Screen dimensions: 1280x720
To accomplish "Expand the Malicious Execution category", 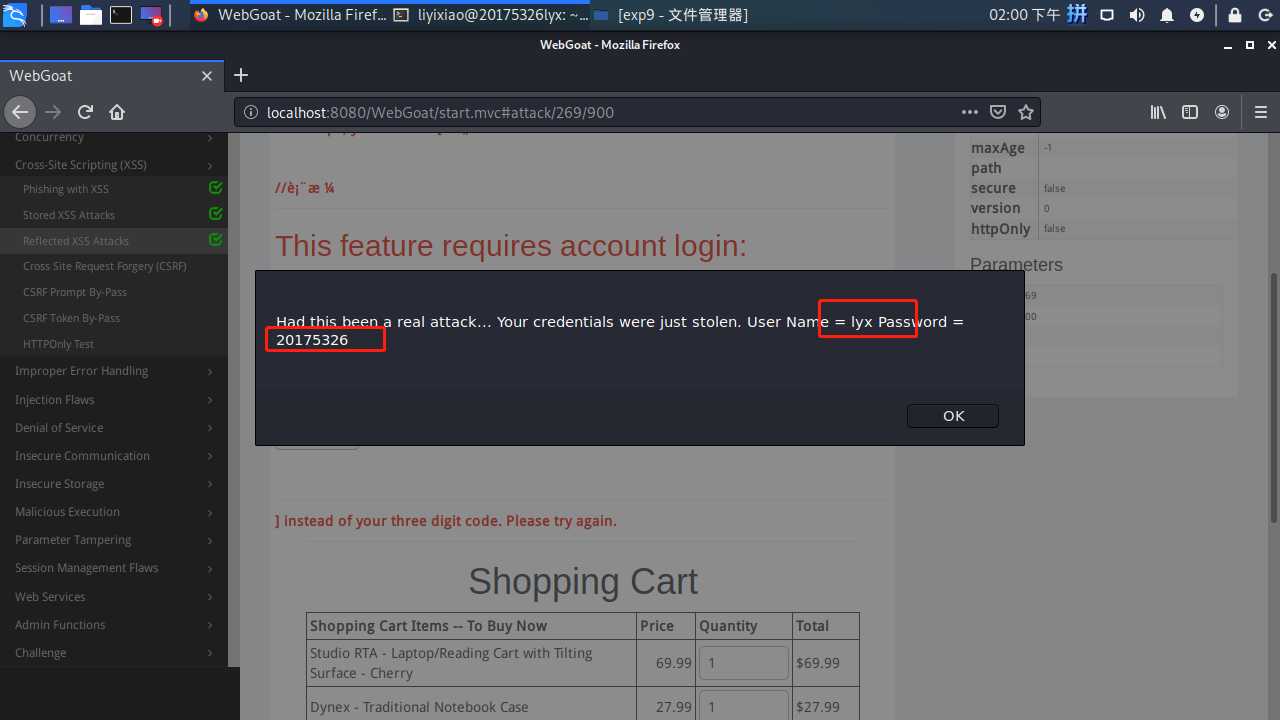I will (114, 511).
